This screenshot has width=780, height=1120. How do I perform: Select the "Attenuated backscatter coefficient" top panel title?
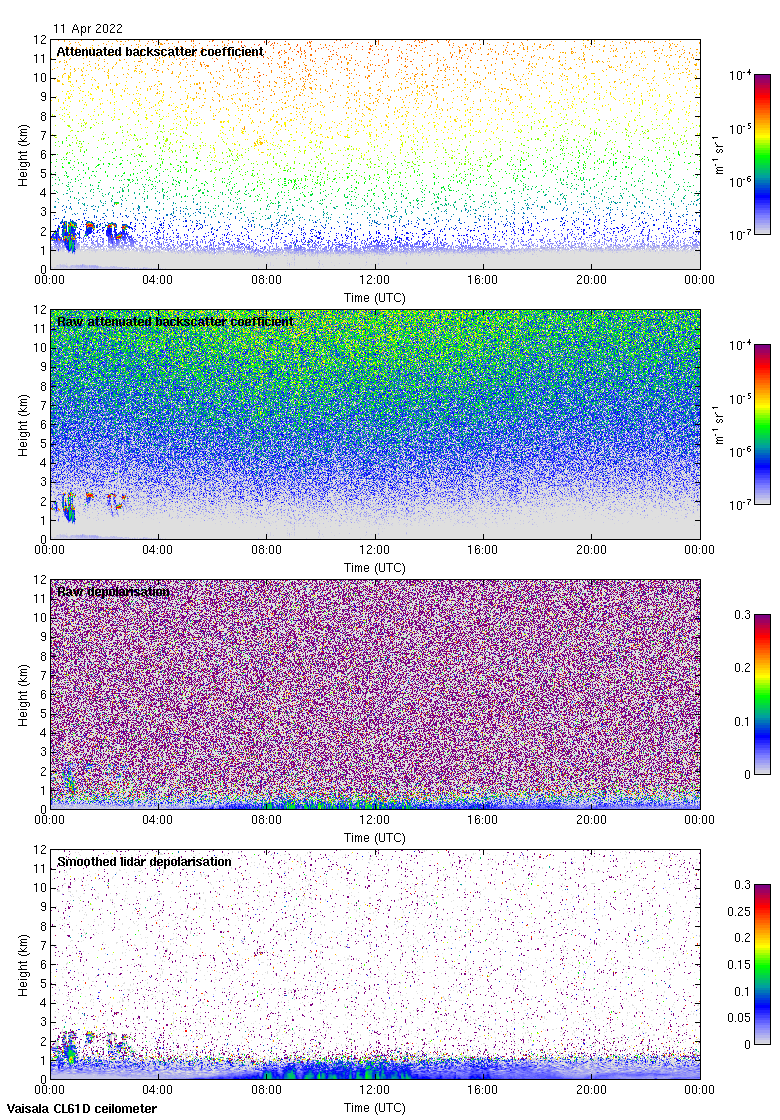pos(160,51)
